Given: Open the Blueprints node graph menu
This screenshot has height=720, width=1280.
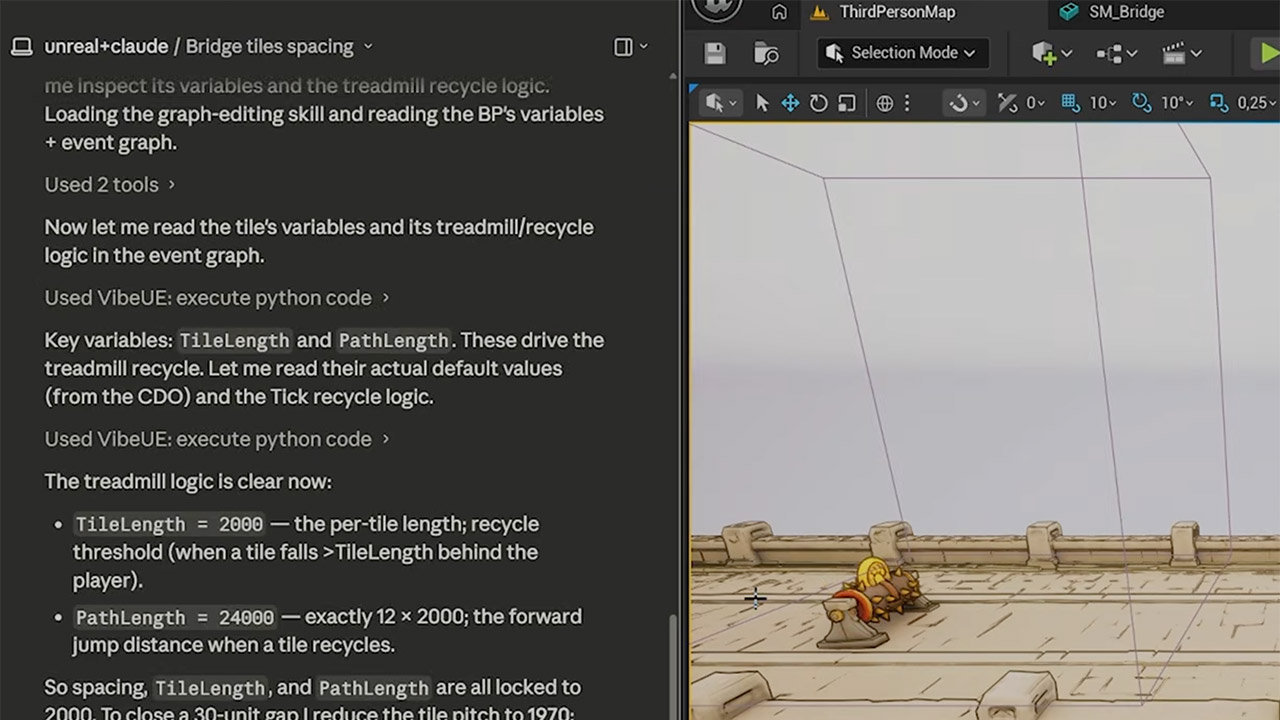Looking at the screenshot, I should pos(1117,53).
